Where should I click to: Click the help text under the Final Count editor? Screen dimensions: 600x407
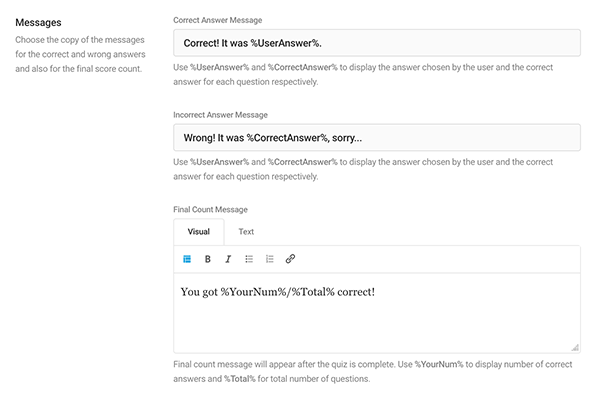374,372
